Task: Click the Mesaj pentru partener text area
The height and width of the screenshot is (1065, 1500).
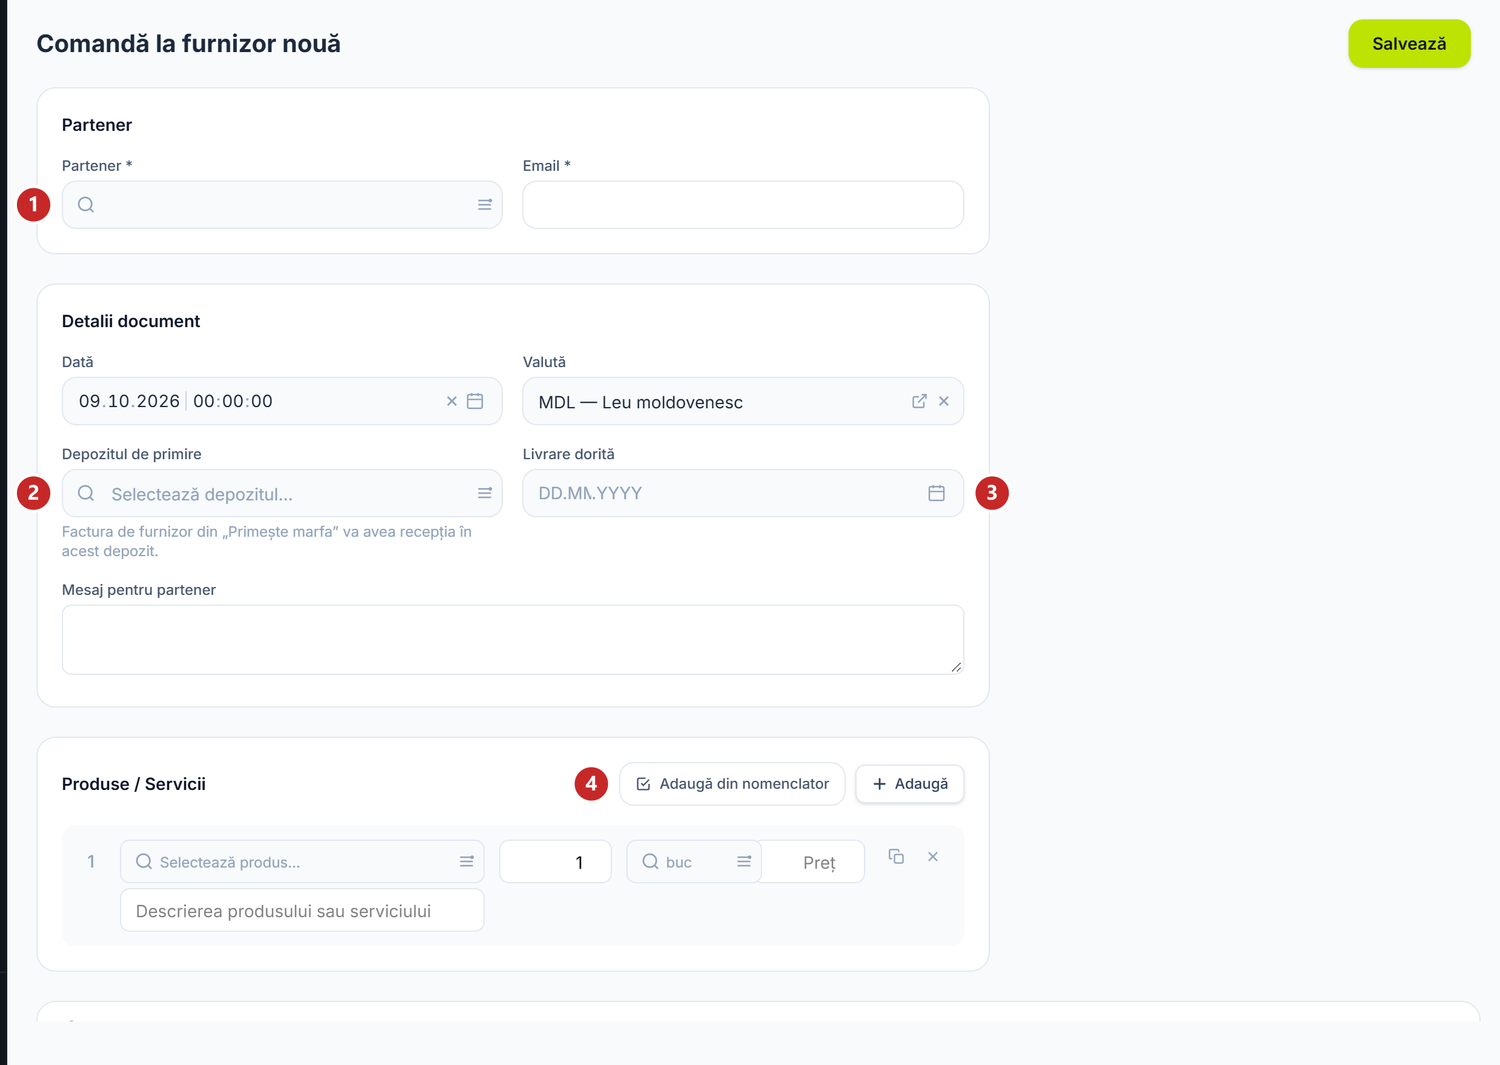Action: coord(513,640)
